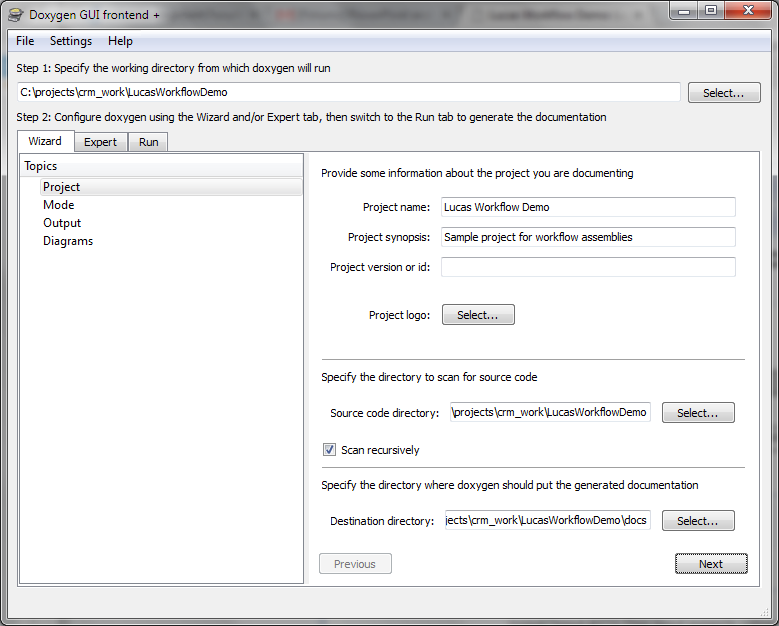Click Select button for Project logo
779x626 pixels.
point(478,315)
